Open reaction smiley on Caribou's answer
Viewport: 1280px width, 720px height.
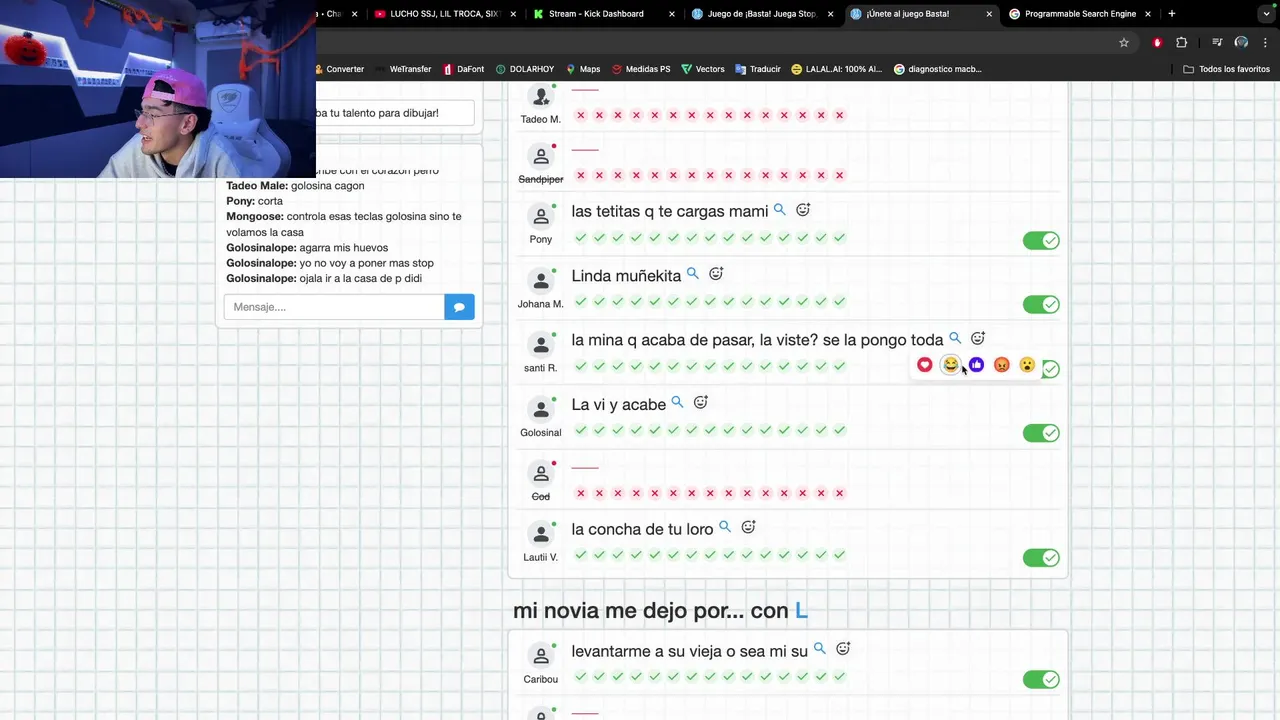click(x=843, y=649)
